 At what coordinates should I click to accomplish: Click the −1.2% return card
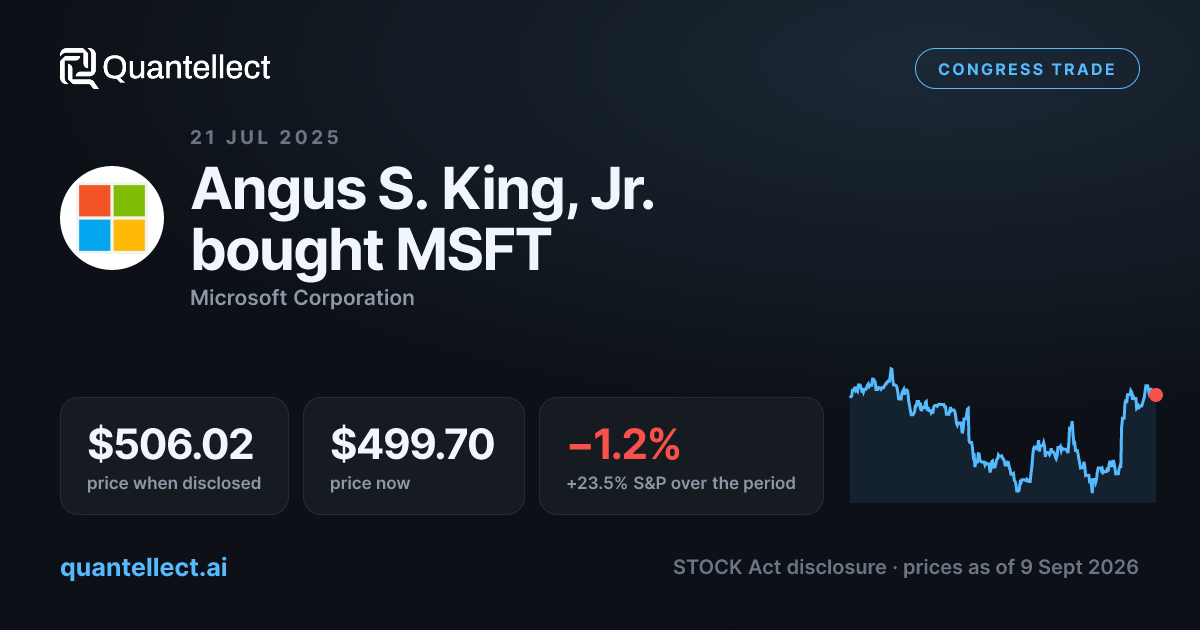point(681,456)
